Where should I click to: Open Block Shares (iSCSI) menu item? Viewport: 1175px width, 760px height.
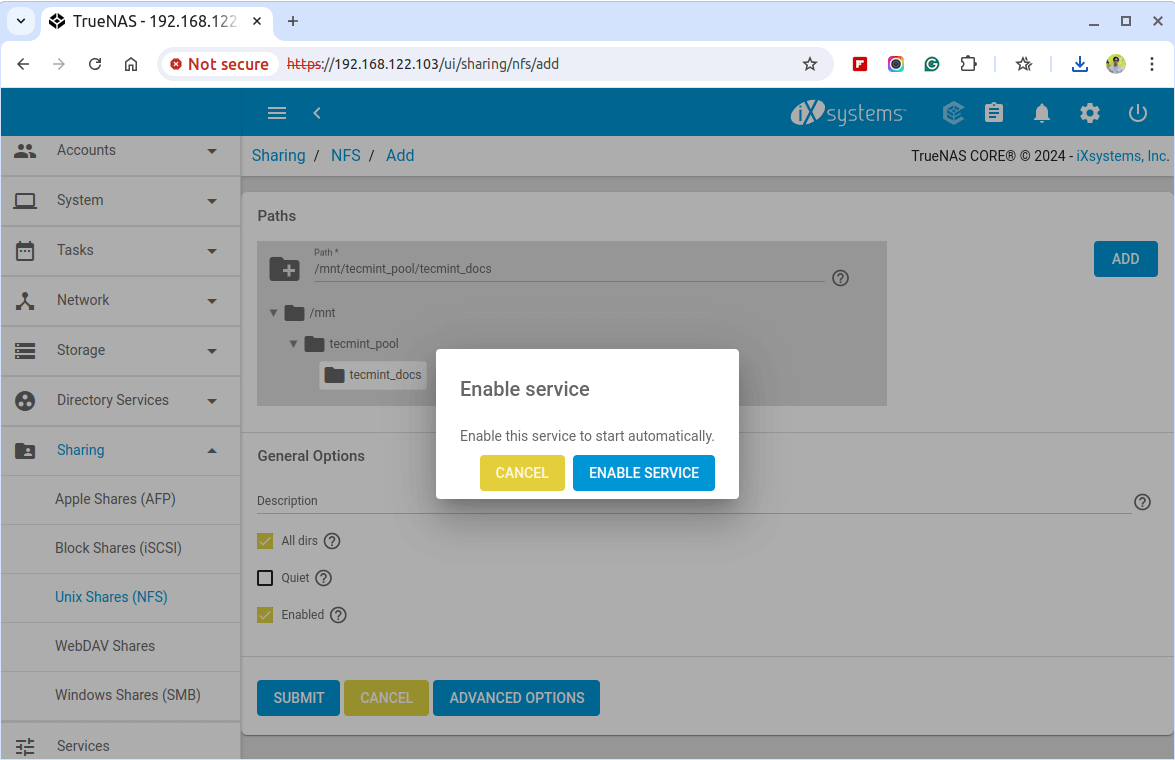coord(118,548)
